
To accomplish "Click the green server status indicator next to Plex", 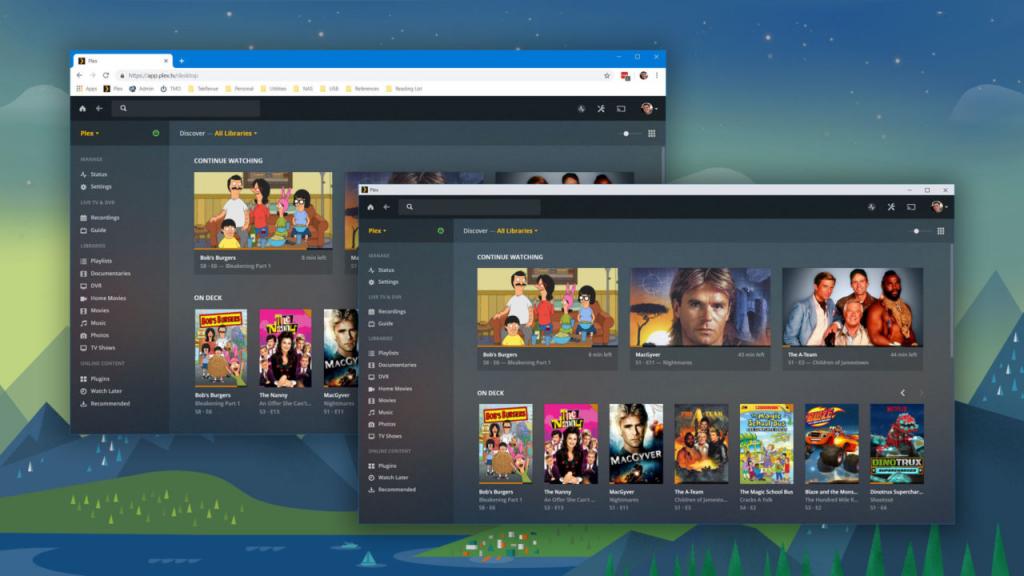I will coord(440,230).
